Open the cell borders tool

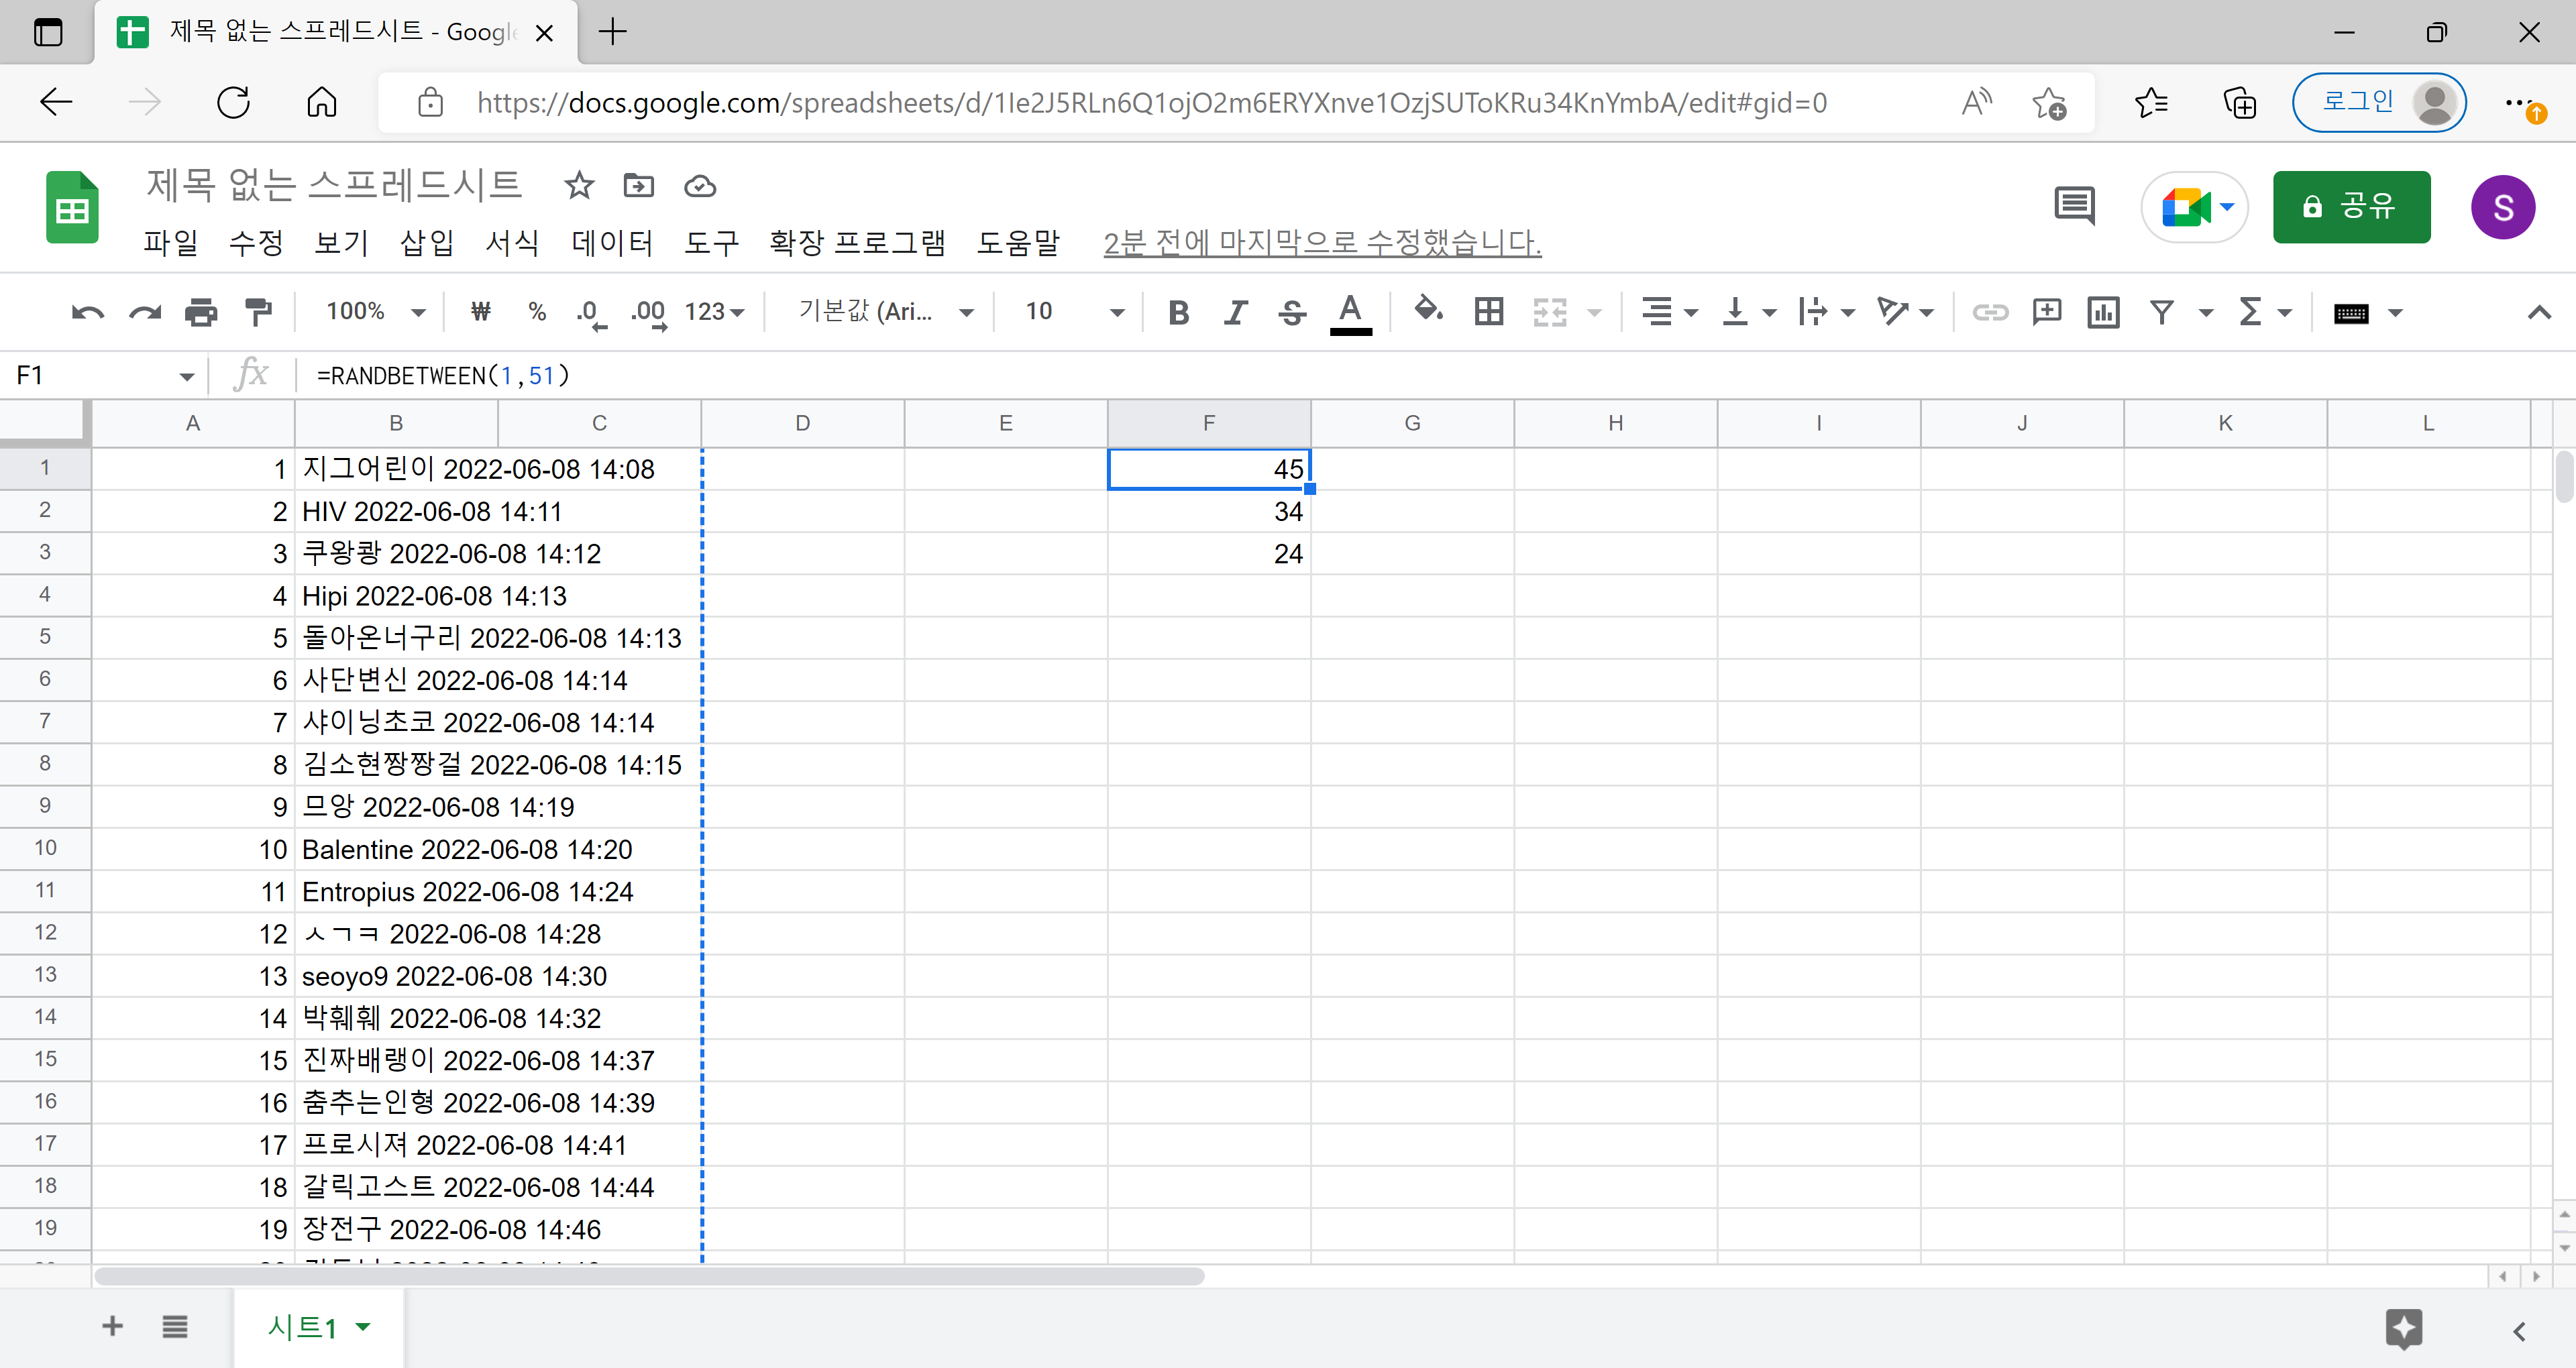(x=1489, y=312)
